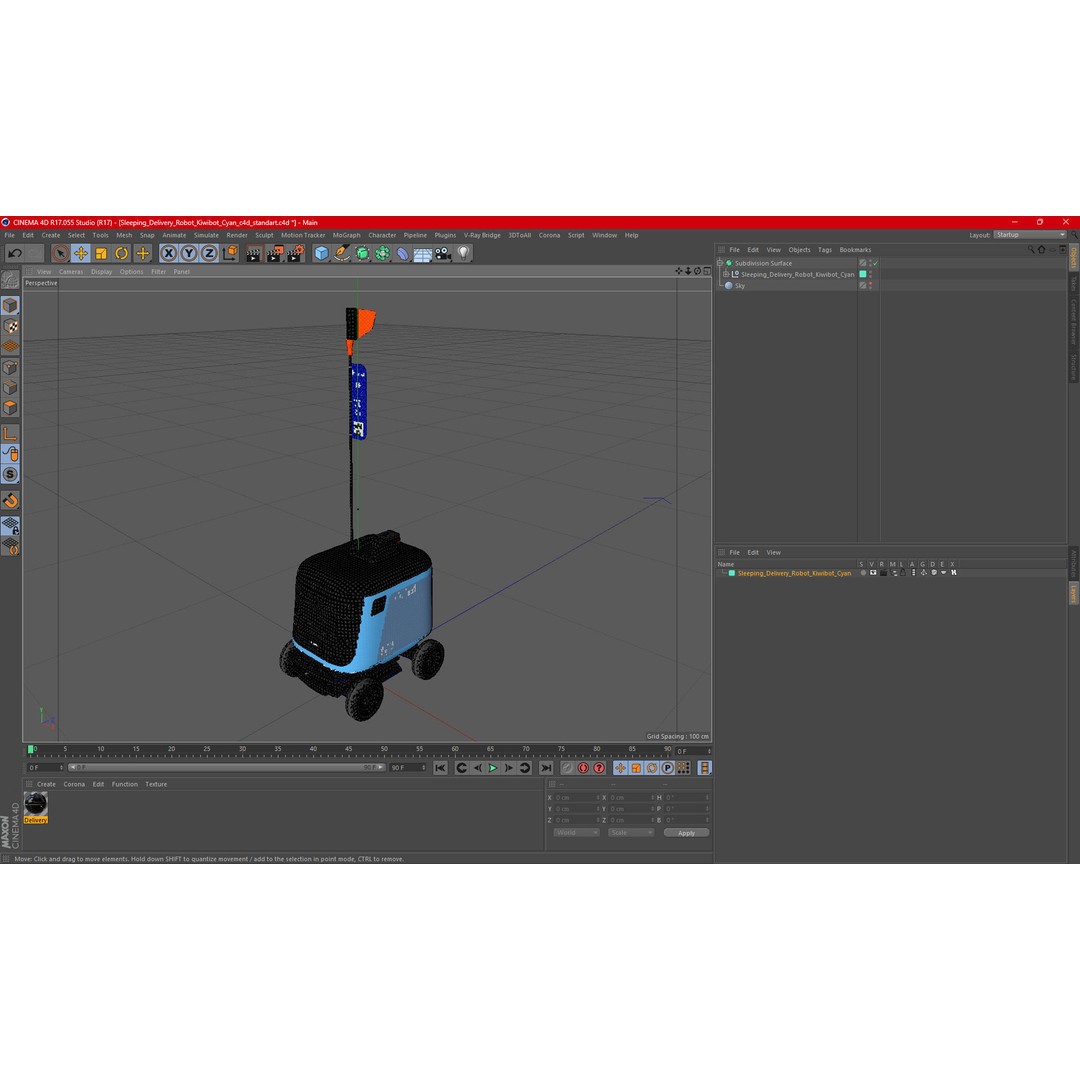The image size is (1080, 1080).
Task: Open the File menu in main menubar
Action: tap(10, 236)
